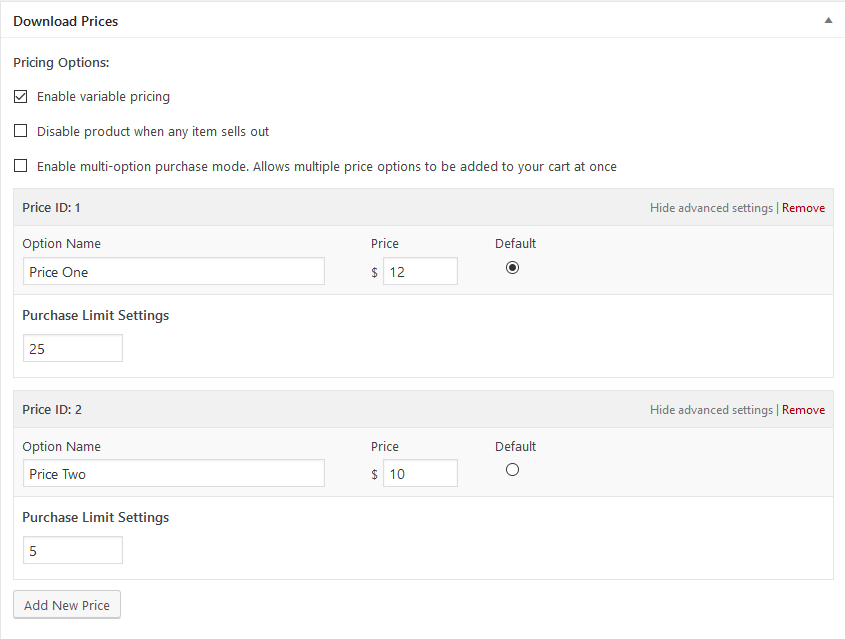The height and width of the screenshot is (639, 845).
Task: Click Option Name field containing Price One
Action: coord(173,272)
